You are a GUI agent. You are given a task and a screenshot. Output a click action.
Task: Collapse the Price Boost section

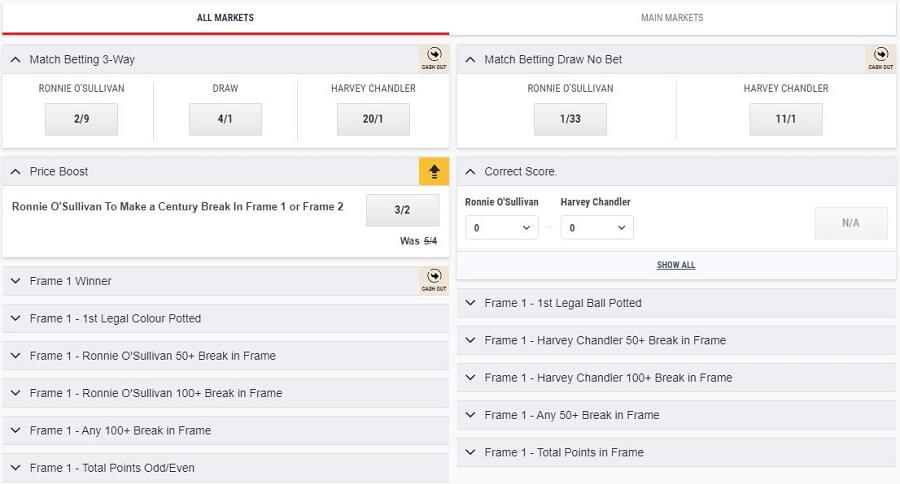[16, 172]
